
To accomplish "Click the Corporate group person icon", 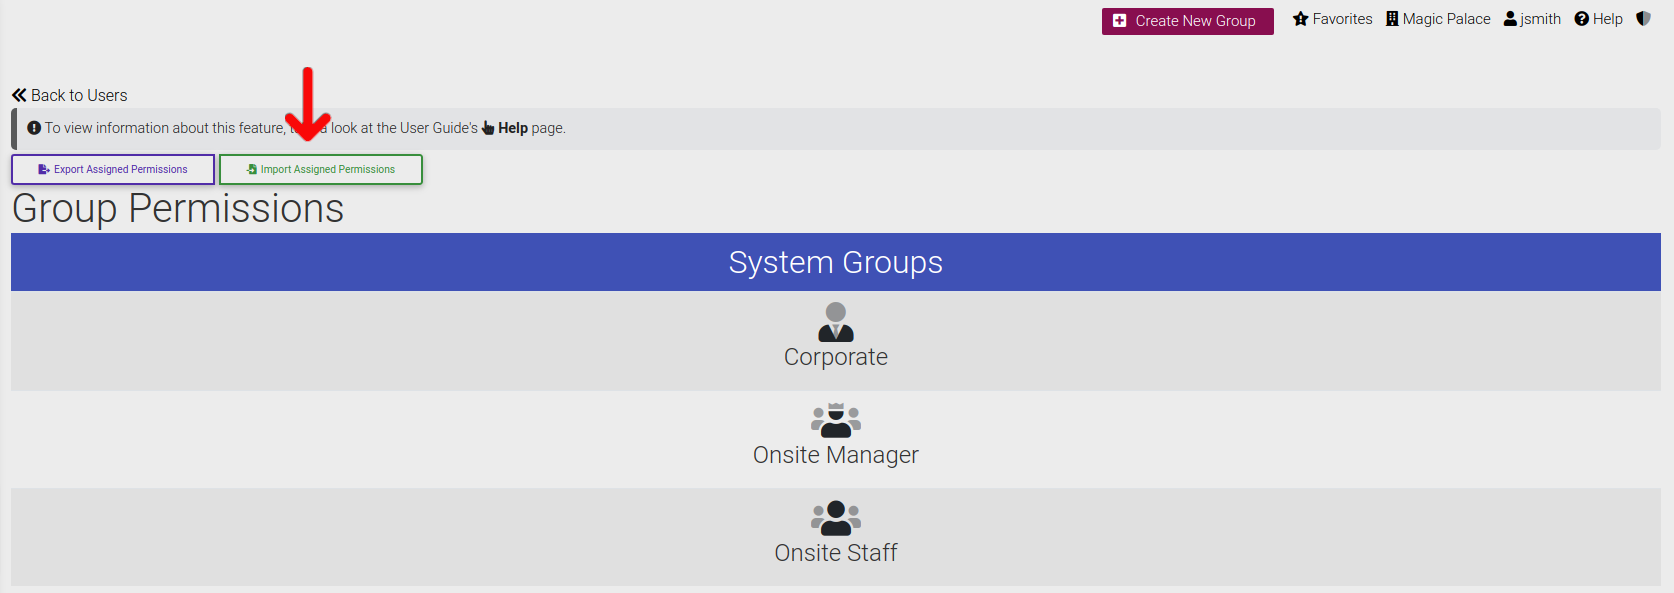I will click(x=836, y=322).
